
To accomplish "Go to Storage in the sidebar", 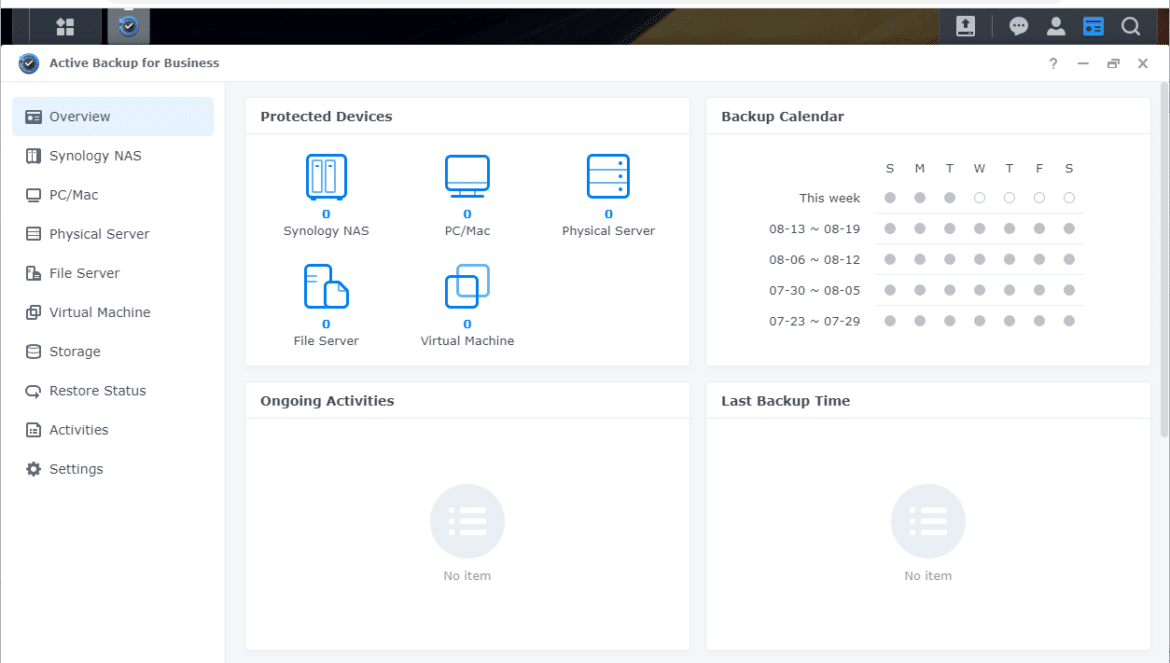I will tap(113, 351).
